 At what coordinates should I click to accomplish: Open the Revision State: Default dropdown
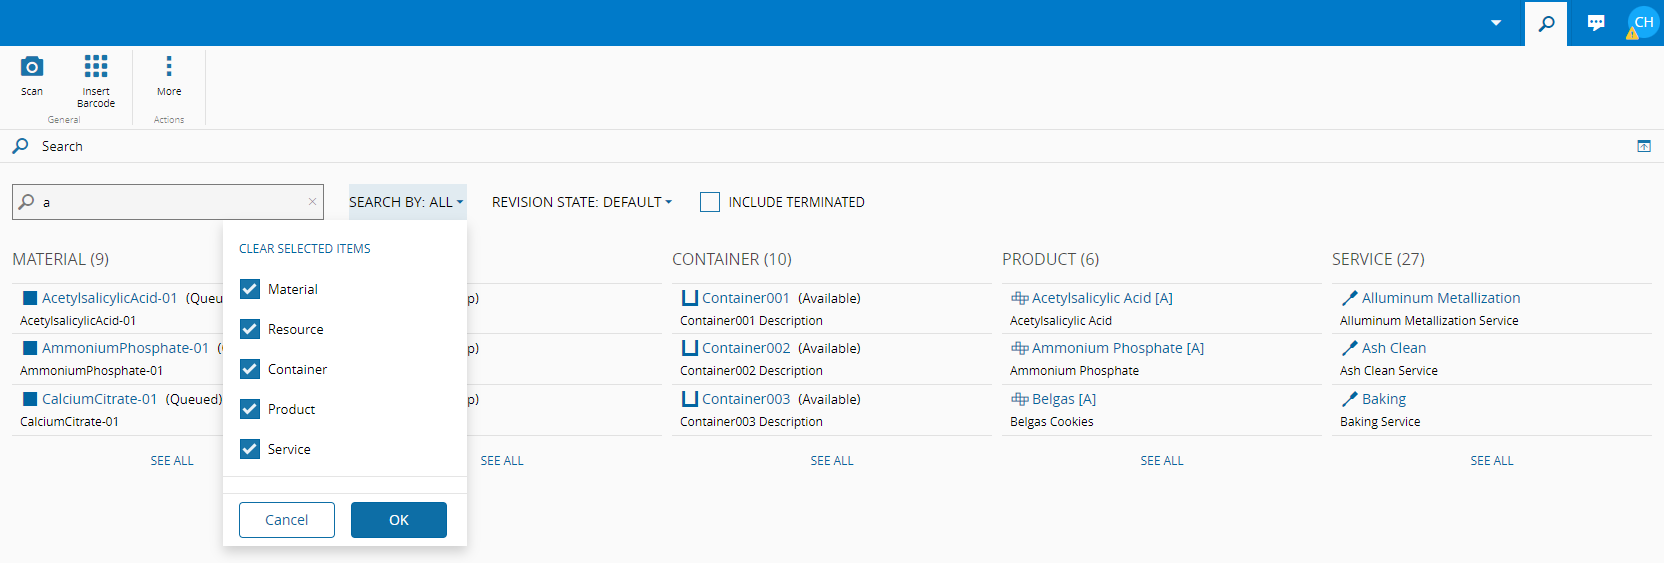[581, 202]
